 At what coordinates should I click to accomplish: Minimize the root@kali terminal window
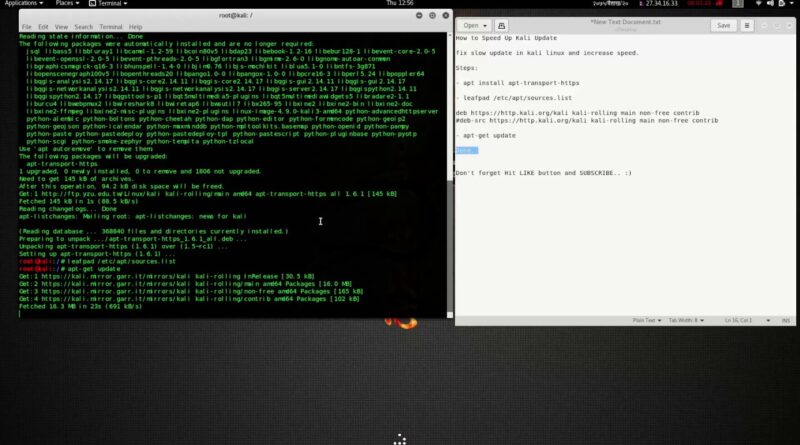pos(419,15)
